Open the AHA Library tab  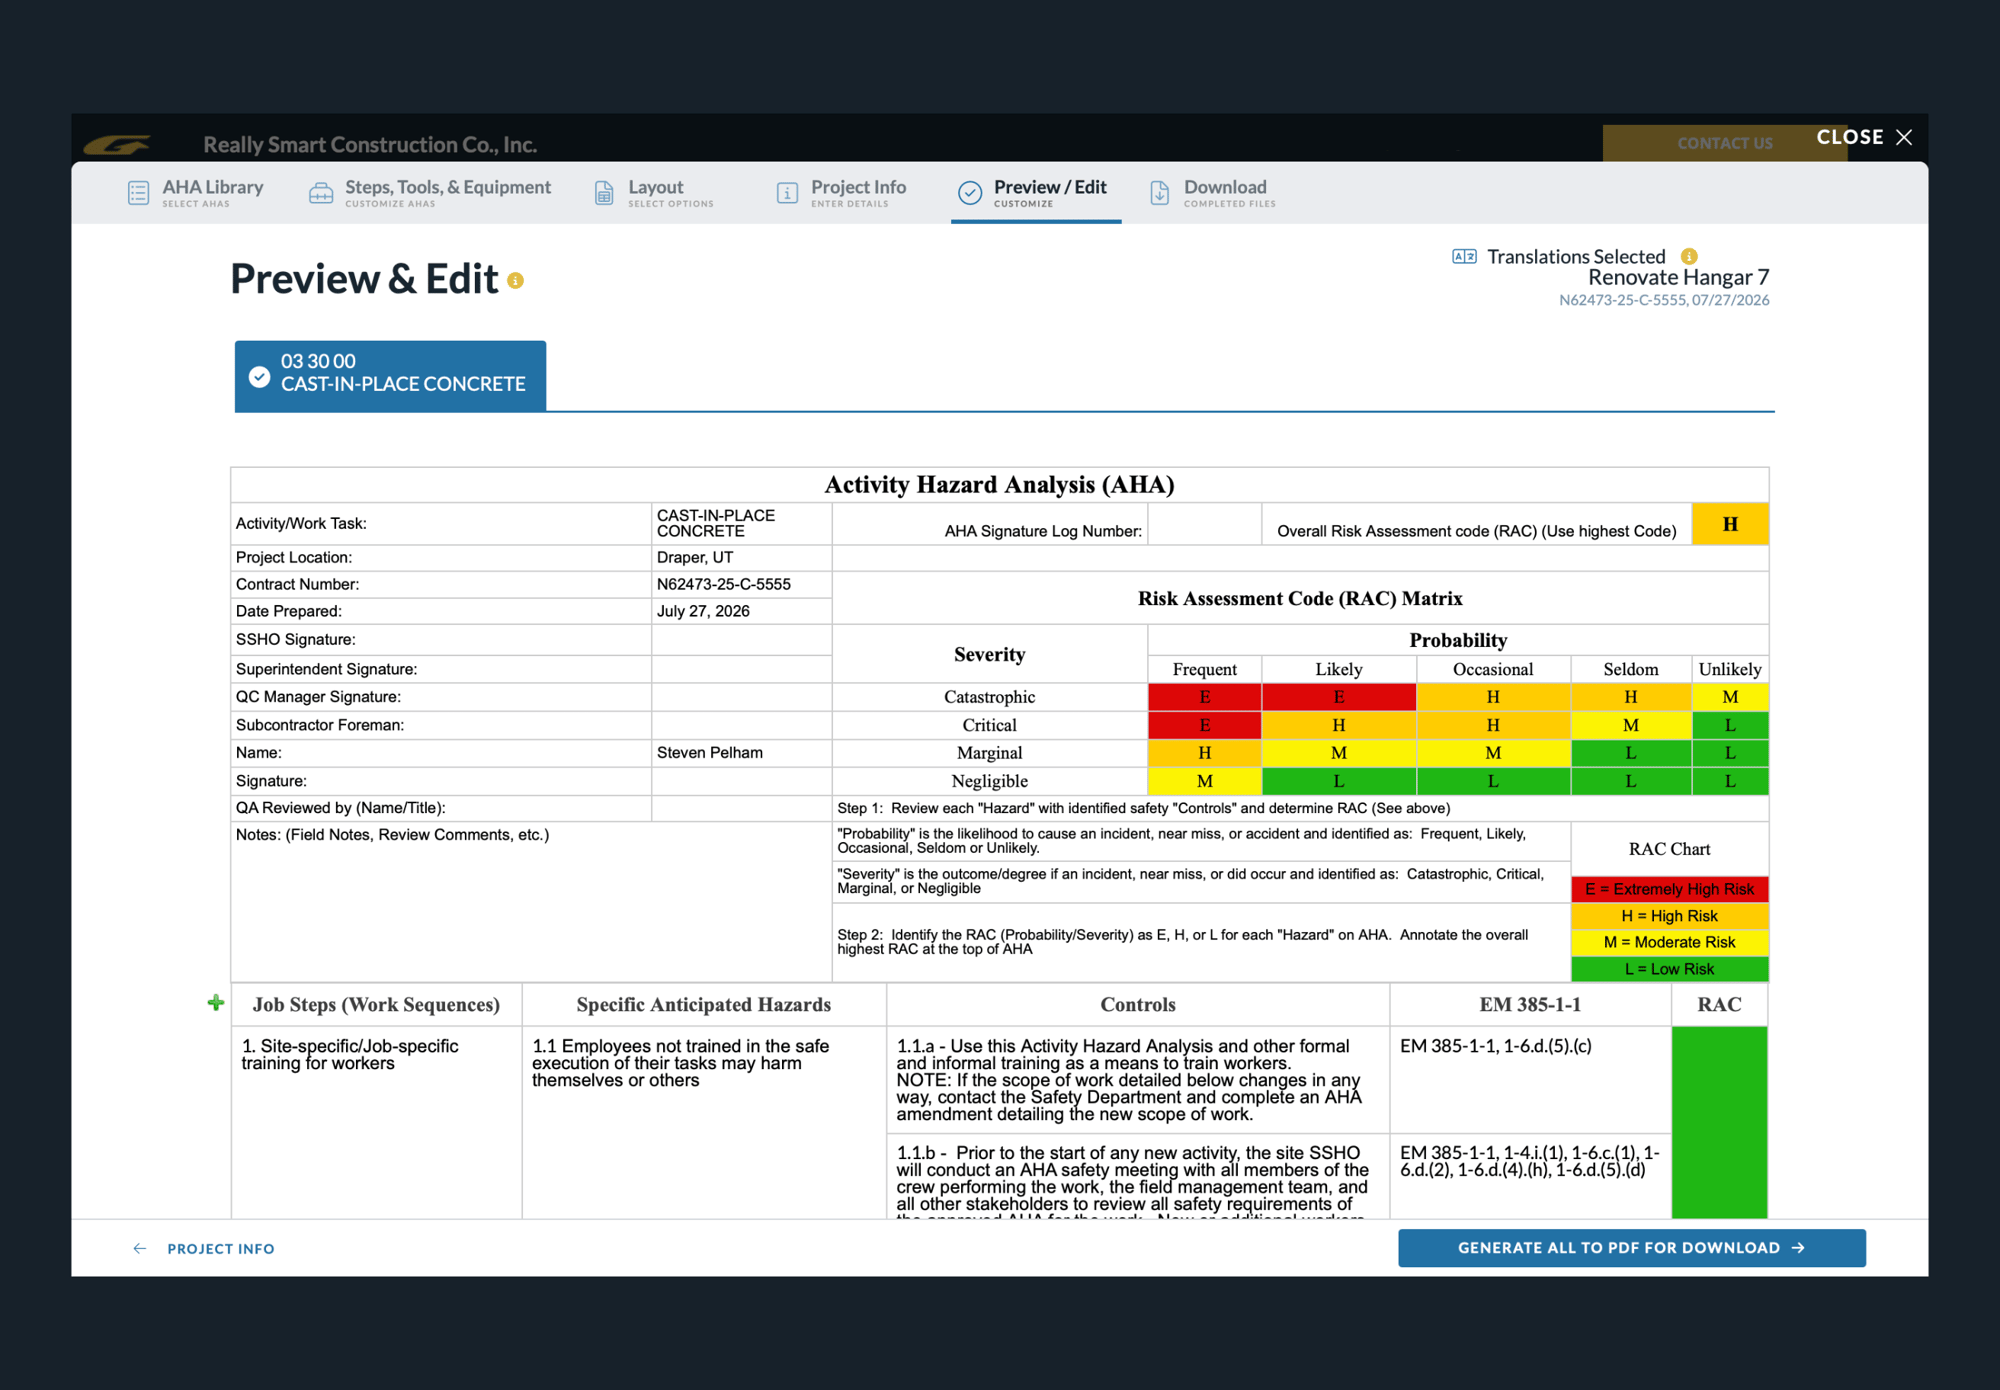click(197, 193)
